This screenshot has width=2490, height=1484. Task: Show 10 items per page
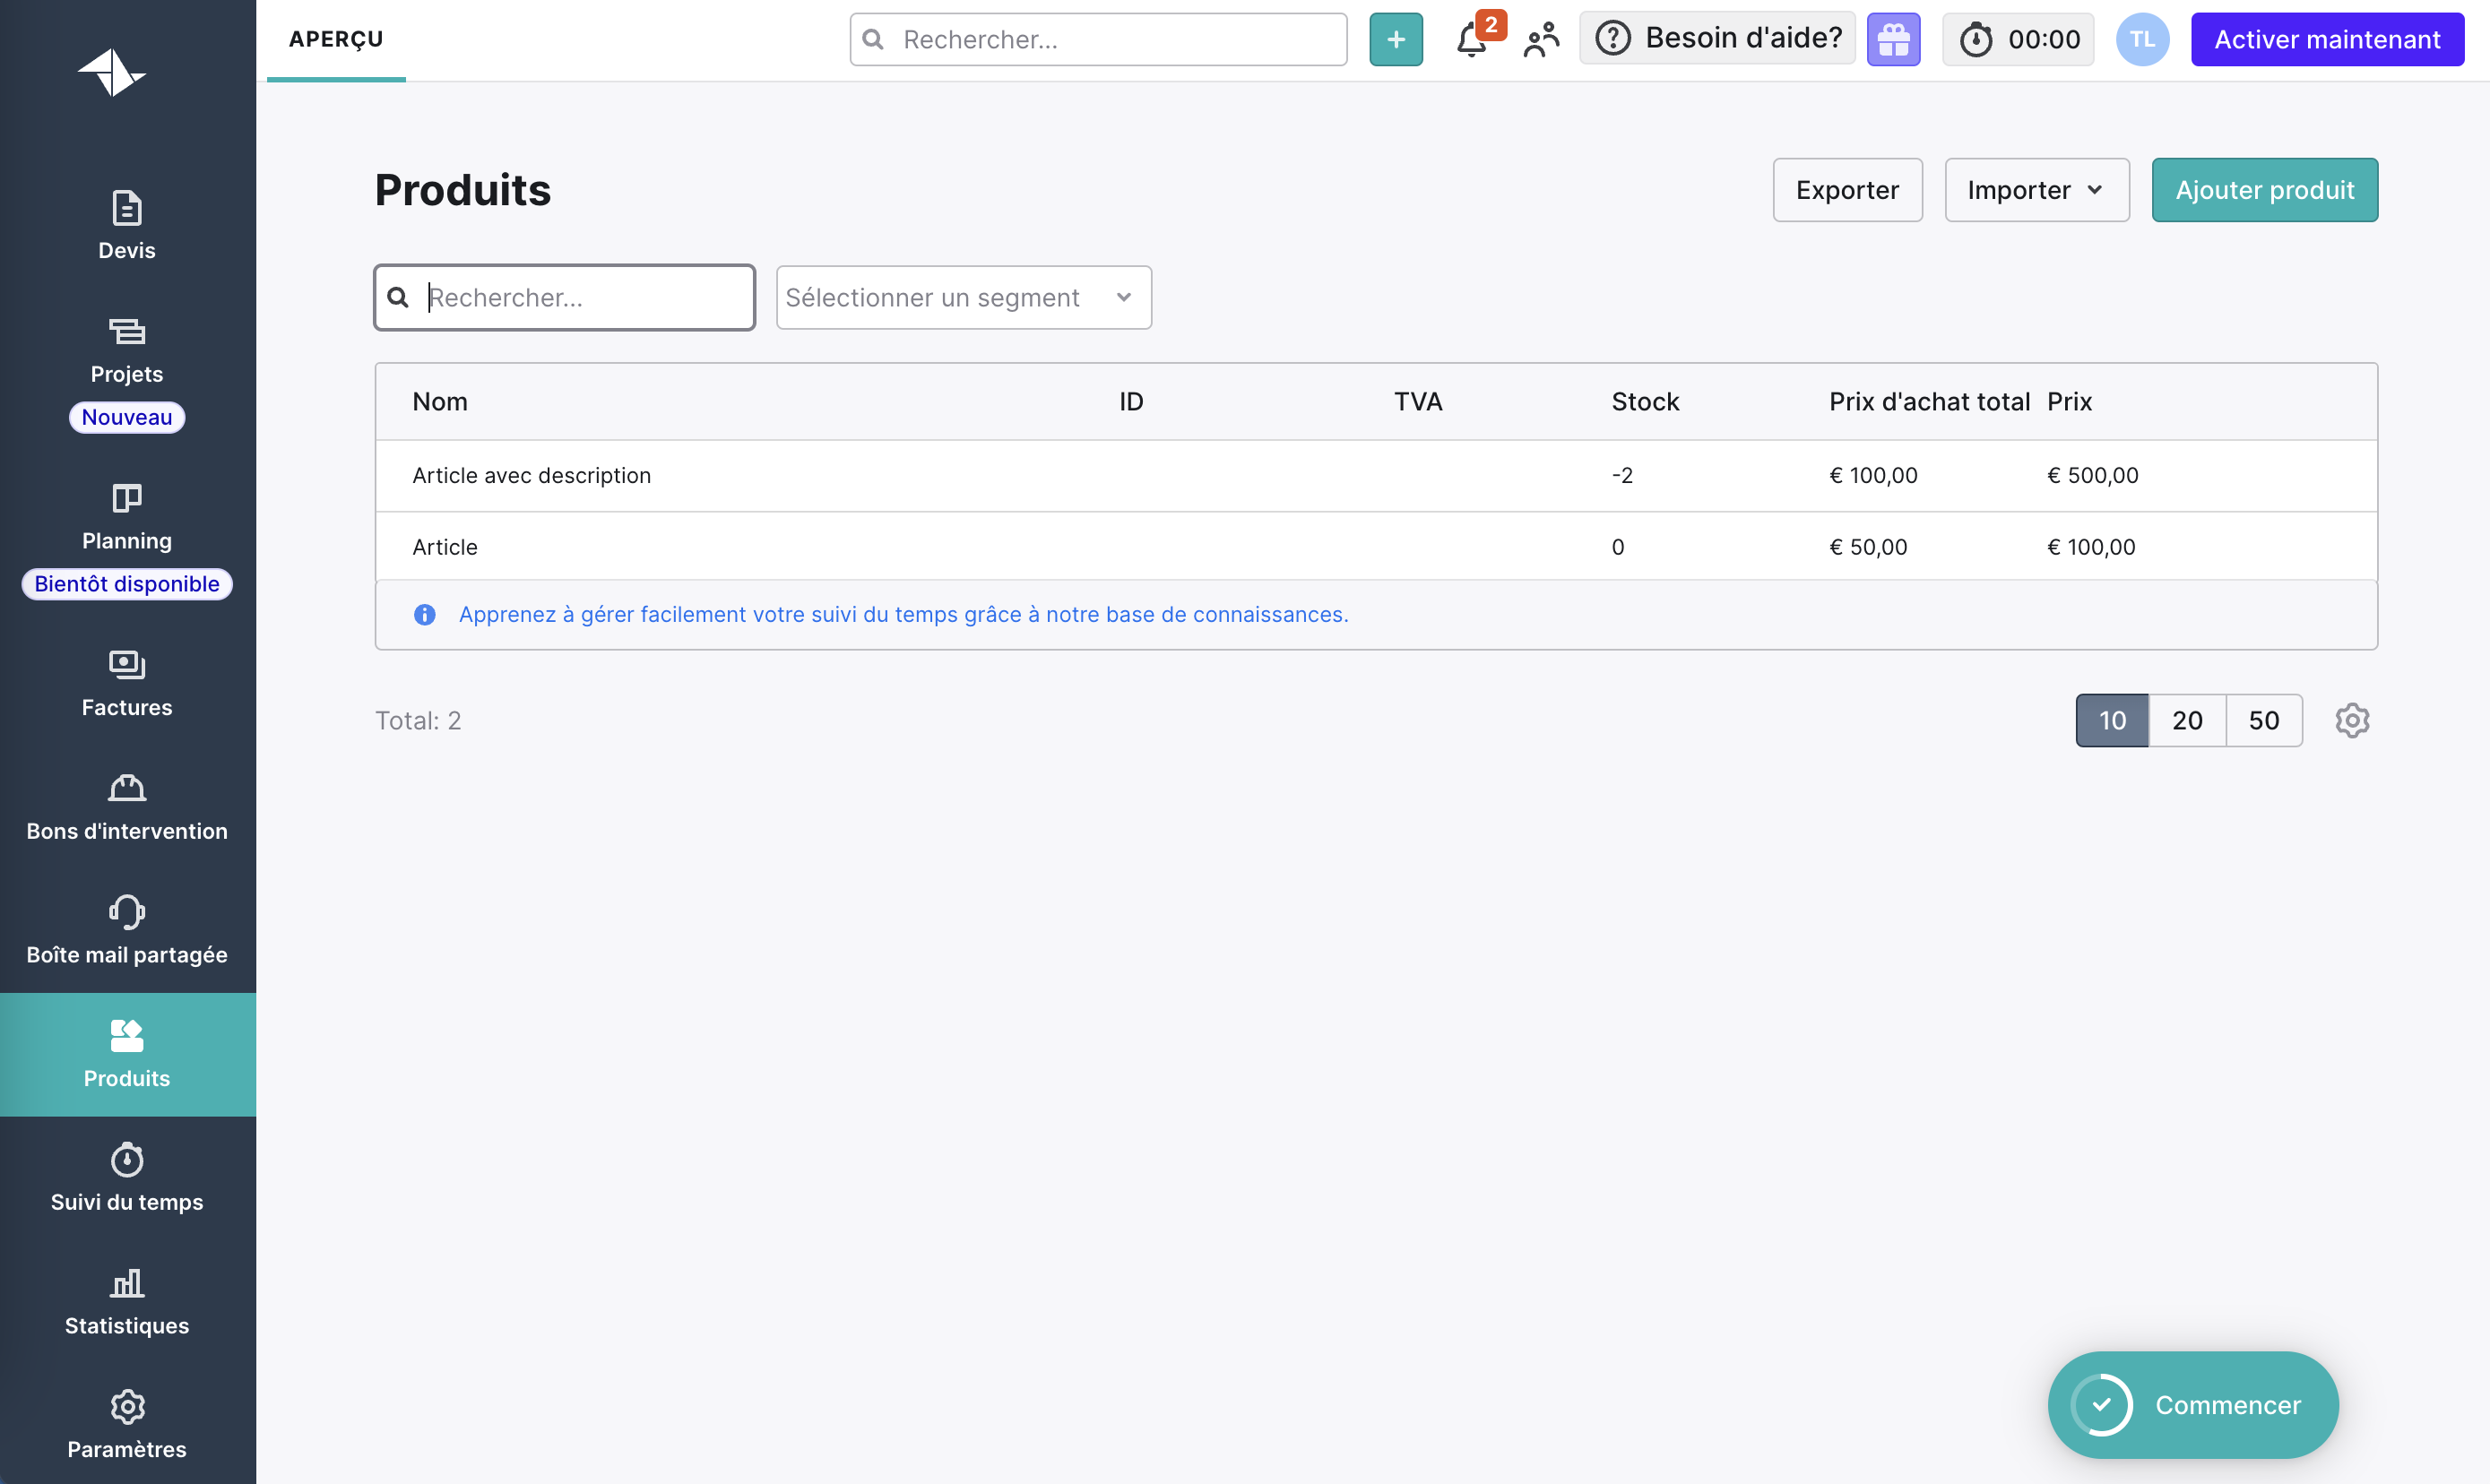2112,720
